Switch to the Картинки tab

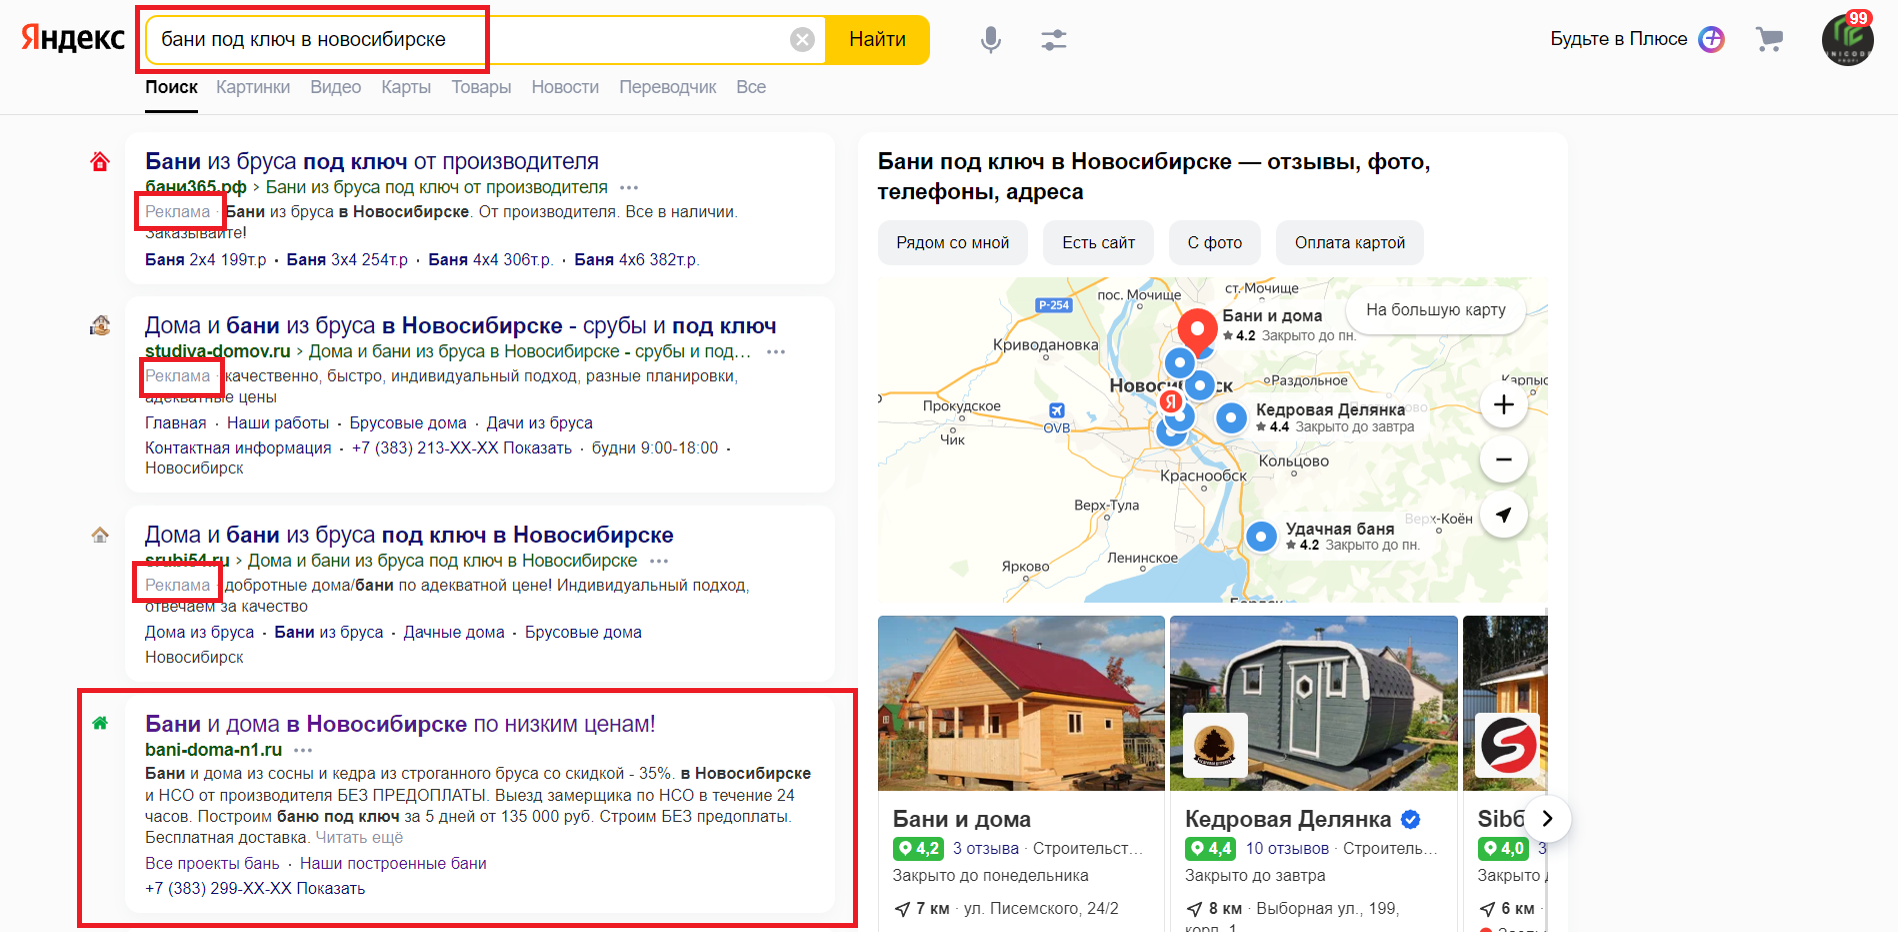pyautogui.click(x=253, y=87)
